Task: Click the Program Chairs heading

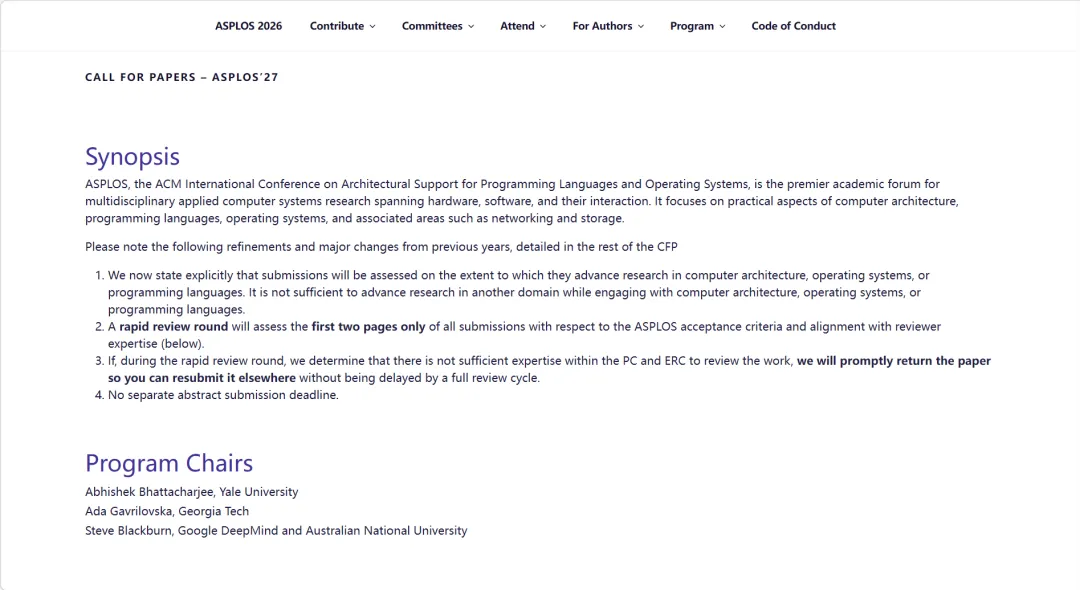Action: 169,464
